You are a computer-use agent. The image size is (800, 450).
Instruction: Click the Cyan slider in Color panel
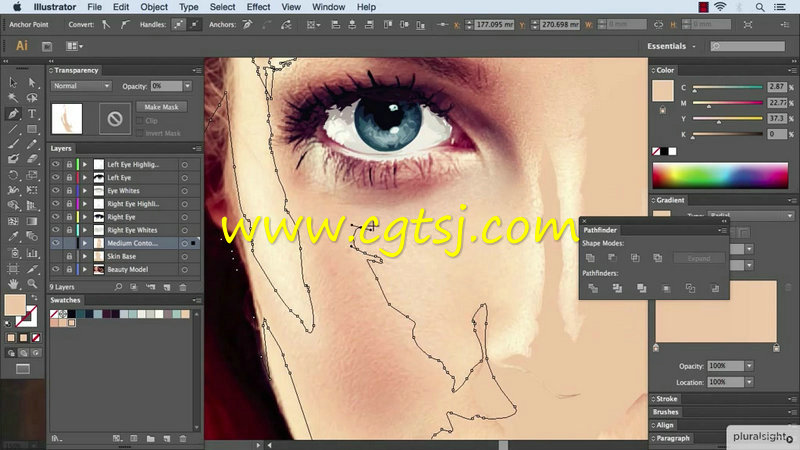click(728, 88)
